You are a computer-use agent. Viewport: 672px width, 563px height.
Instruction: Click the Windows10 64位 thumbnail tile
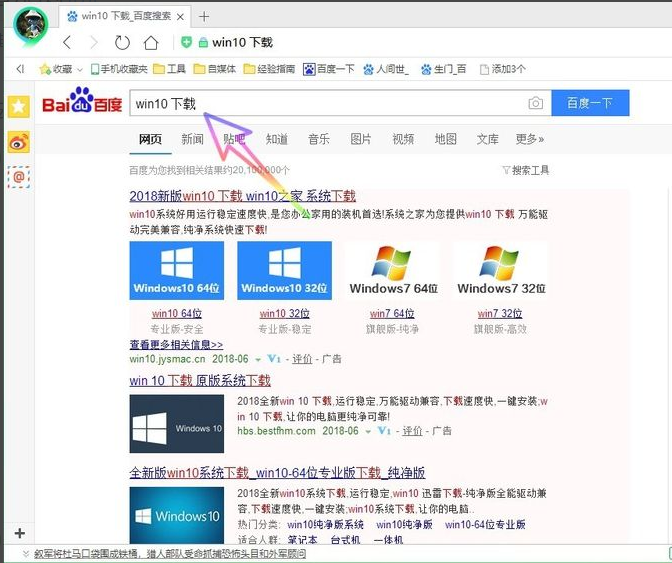177,270
